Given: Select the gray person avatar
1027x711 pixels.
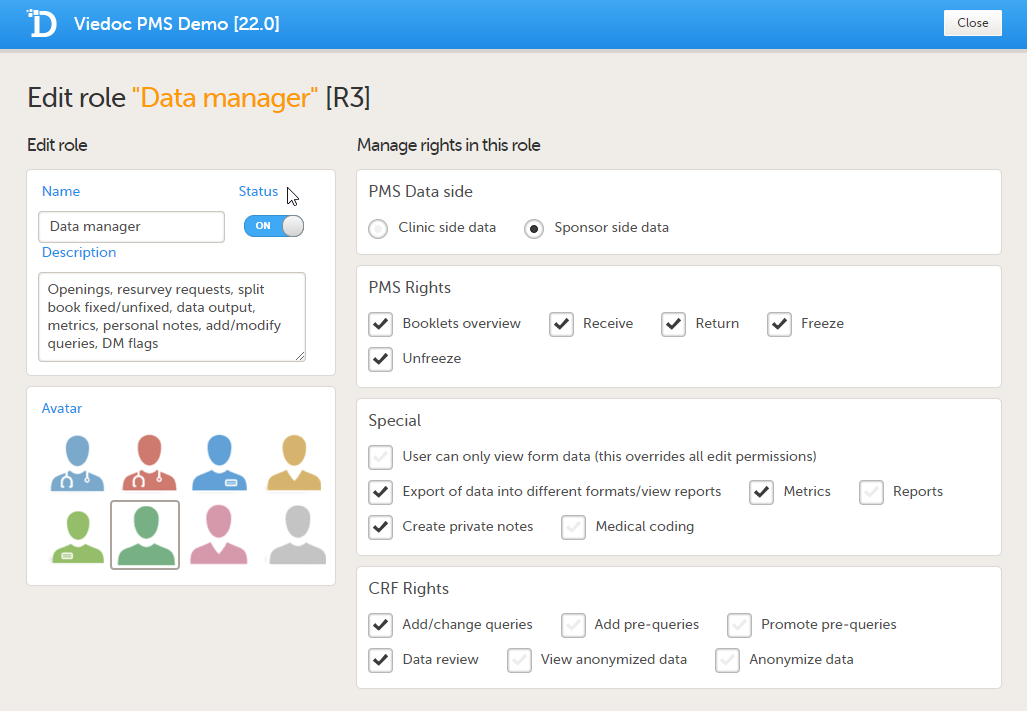Looking at the screenshot, I should click(292, 536).
